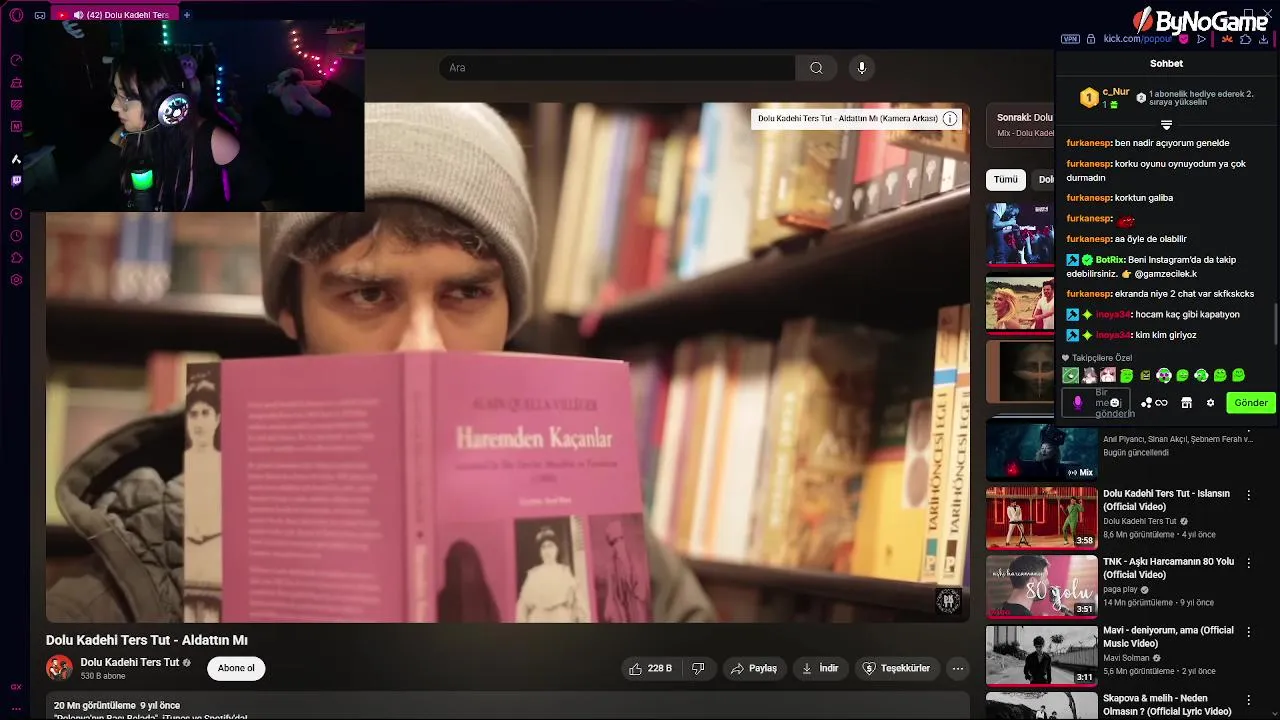Open BotRix username in chat
This screenshot has height=720, width=1280.
(1110, 260)
